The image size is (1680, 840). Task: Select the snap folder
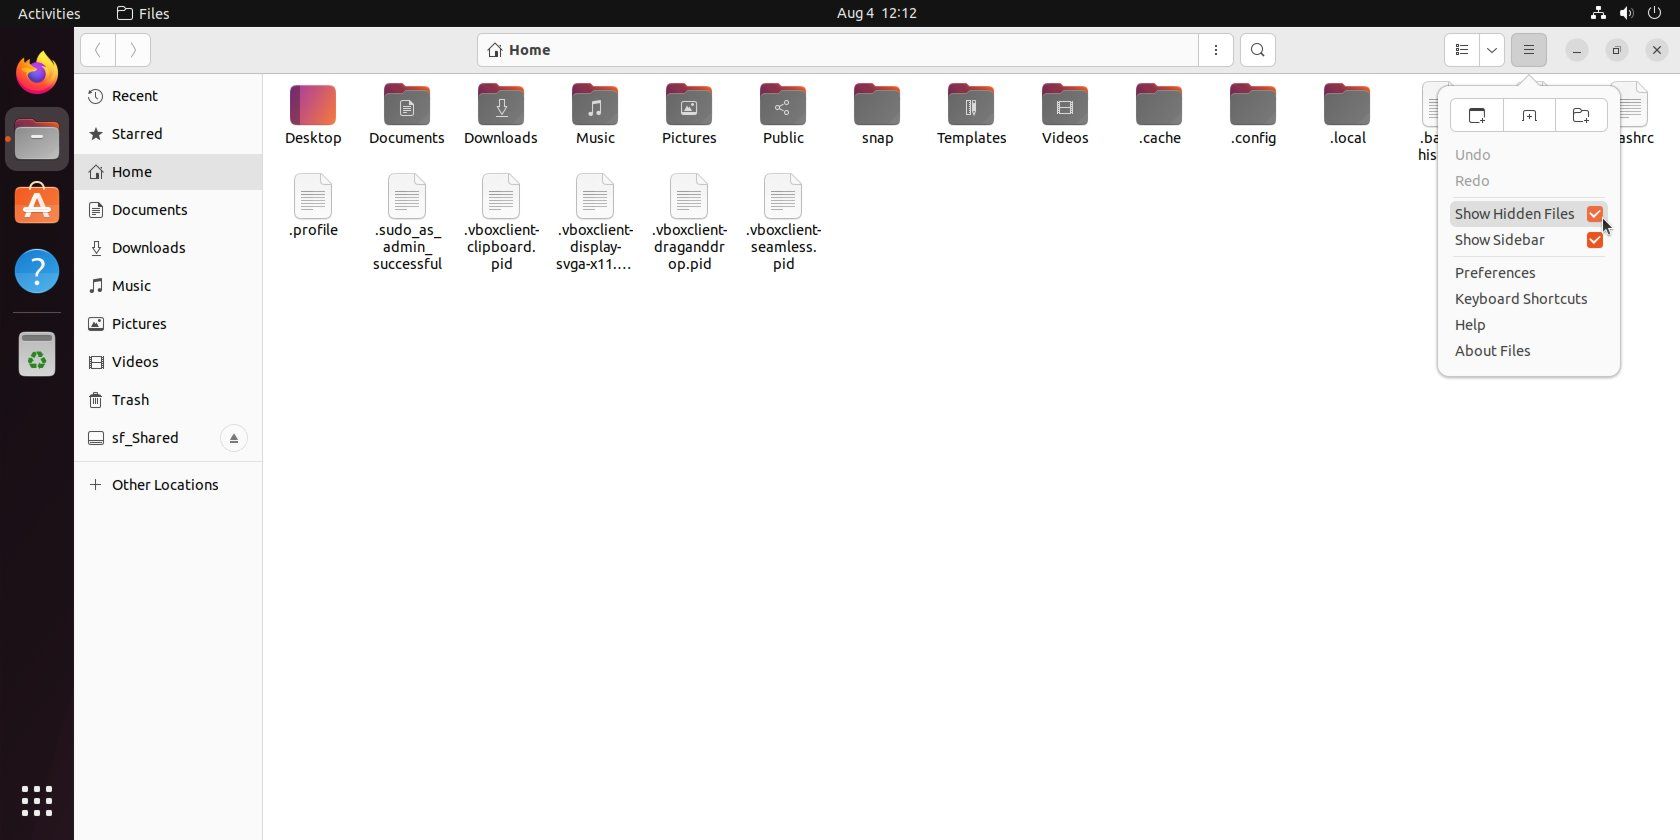pos(877,115)
